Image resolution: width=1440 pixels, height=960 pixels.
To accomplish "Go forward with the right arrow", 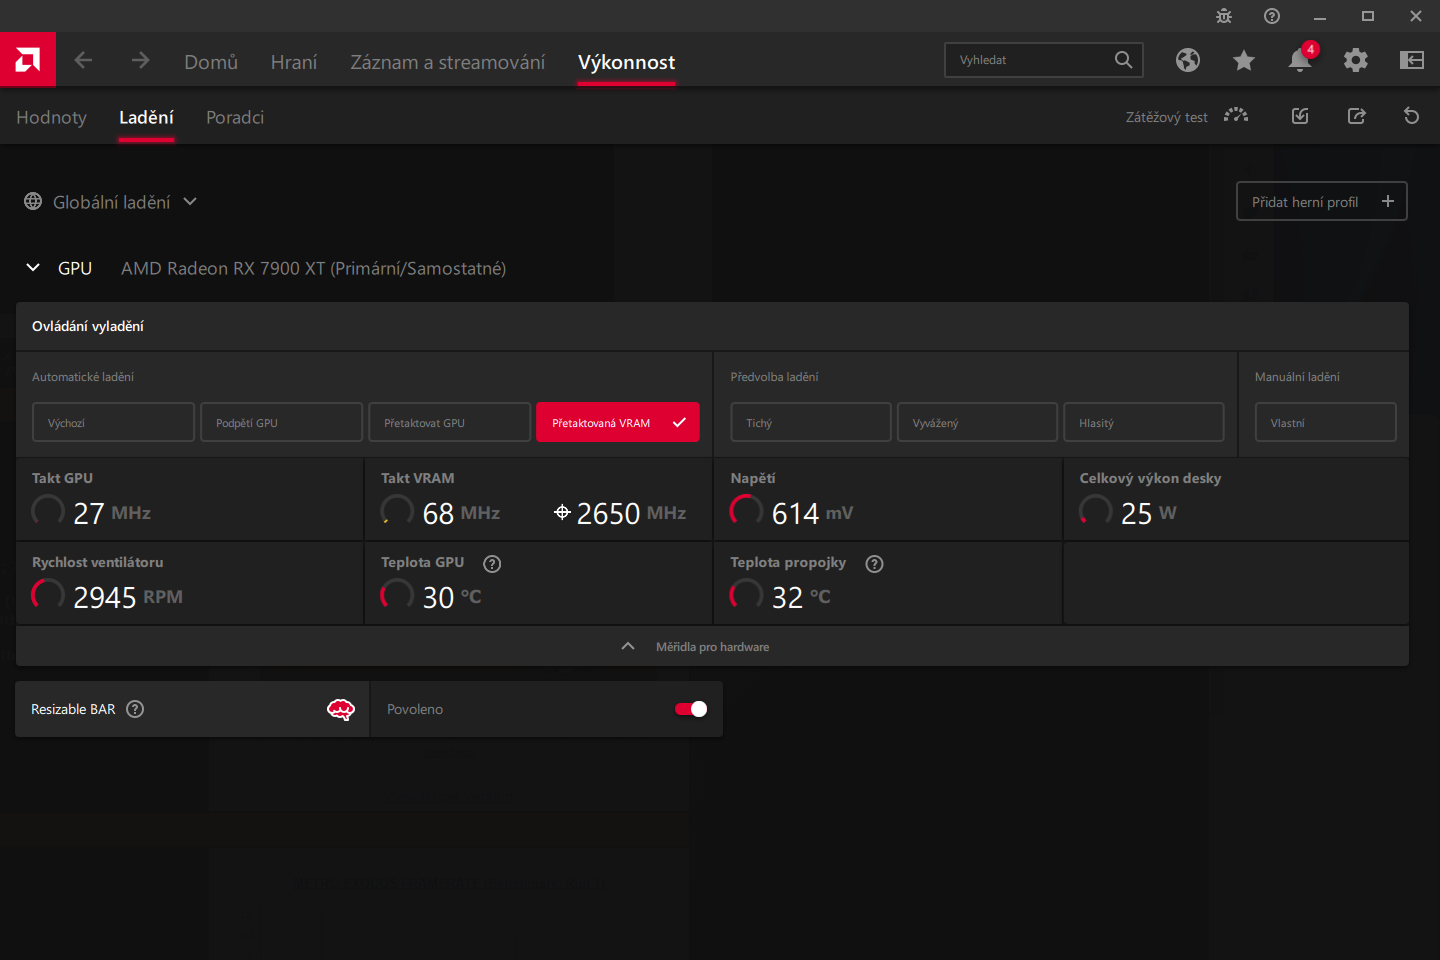I will 140,60.
